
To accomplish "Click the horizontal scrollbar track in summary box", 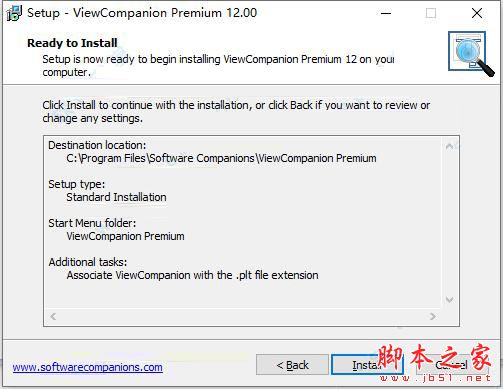I will pyautogui.click(x=243, y=316).
